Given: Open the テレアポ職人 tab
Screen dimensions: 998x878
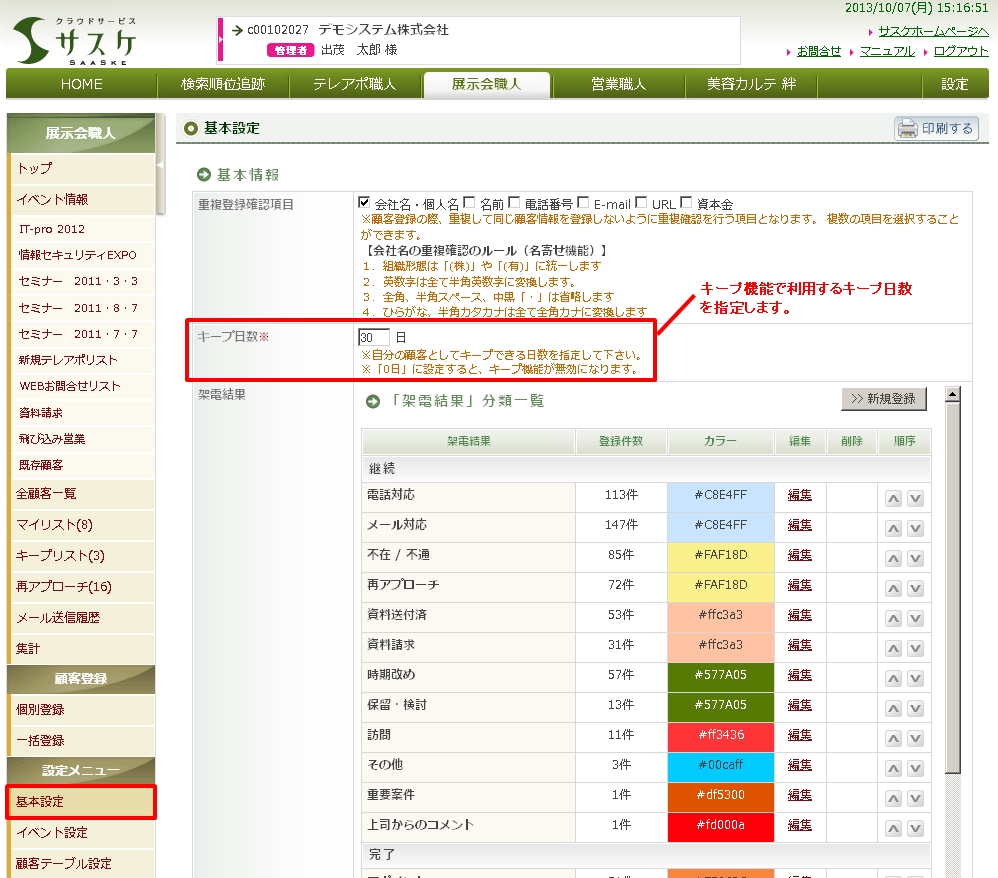Looking at the screenshot, I should (x=354, y=84).
